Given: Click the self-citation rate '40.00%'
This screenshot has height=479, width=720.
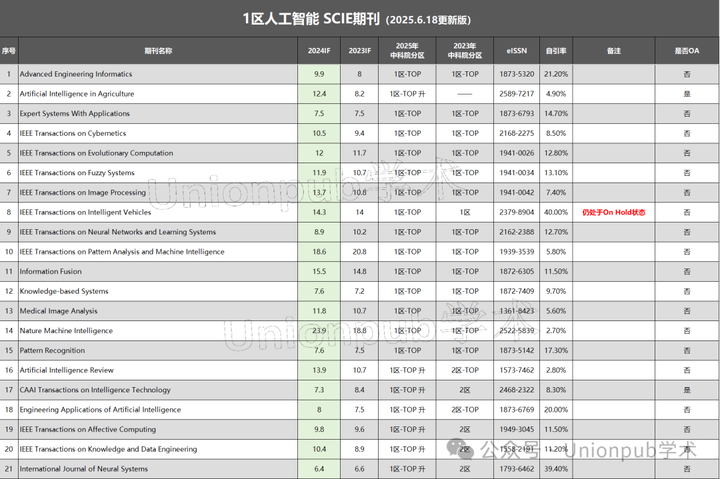Looking at the screenshot, I should (556, 212).
